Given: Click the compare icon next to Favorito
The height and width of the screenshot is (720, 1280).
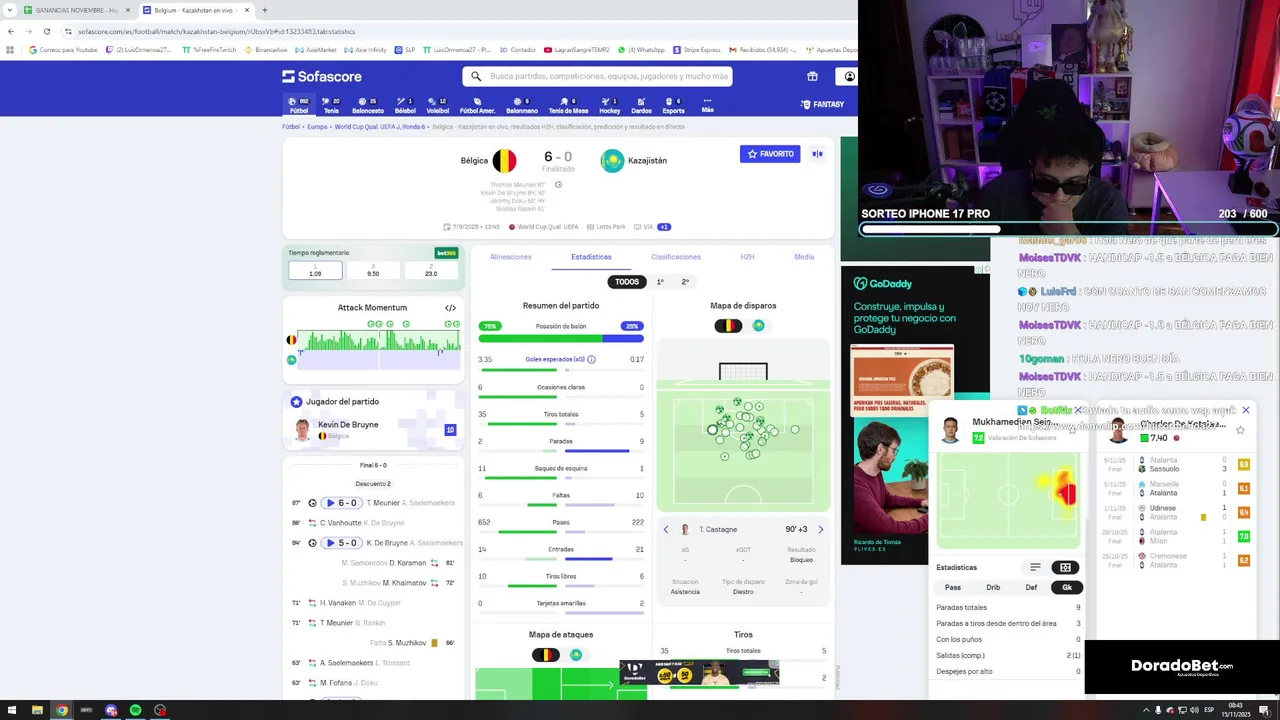Looking at the screenshot, I should [817, 154].
